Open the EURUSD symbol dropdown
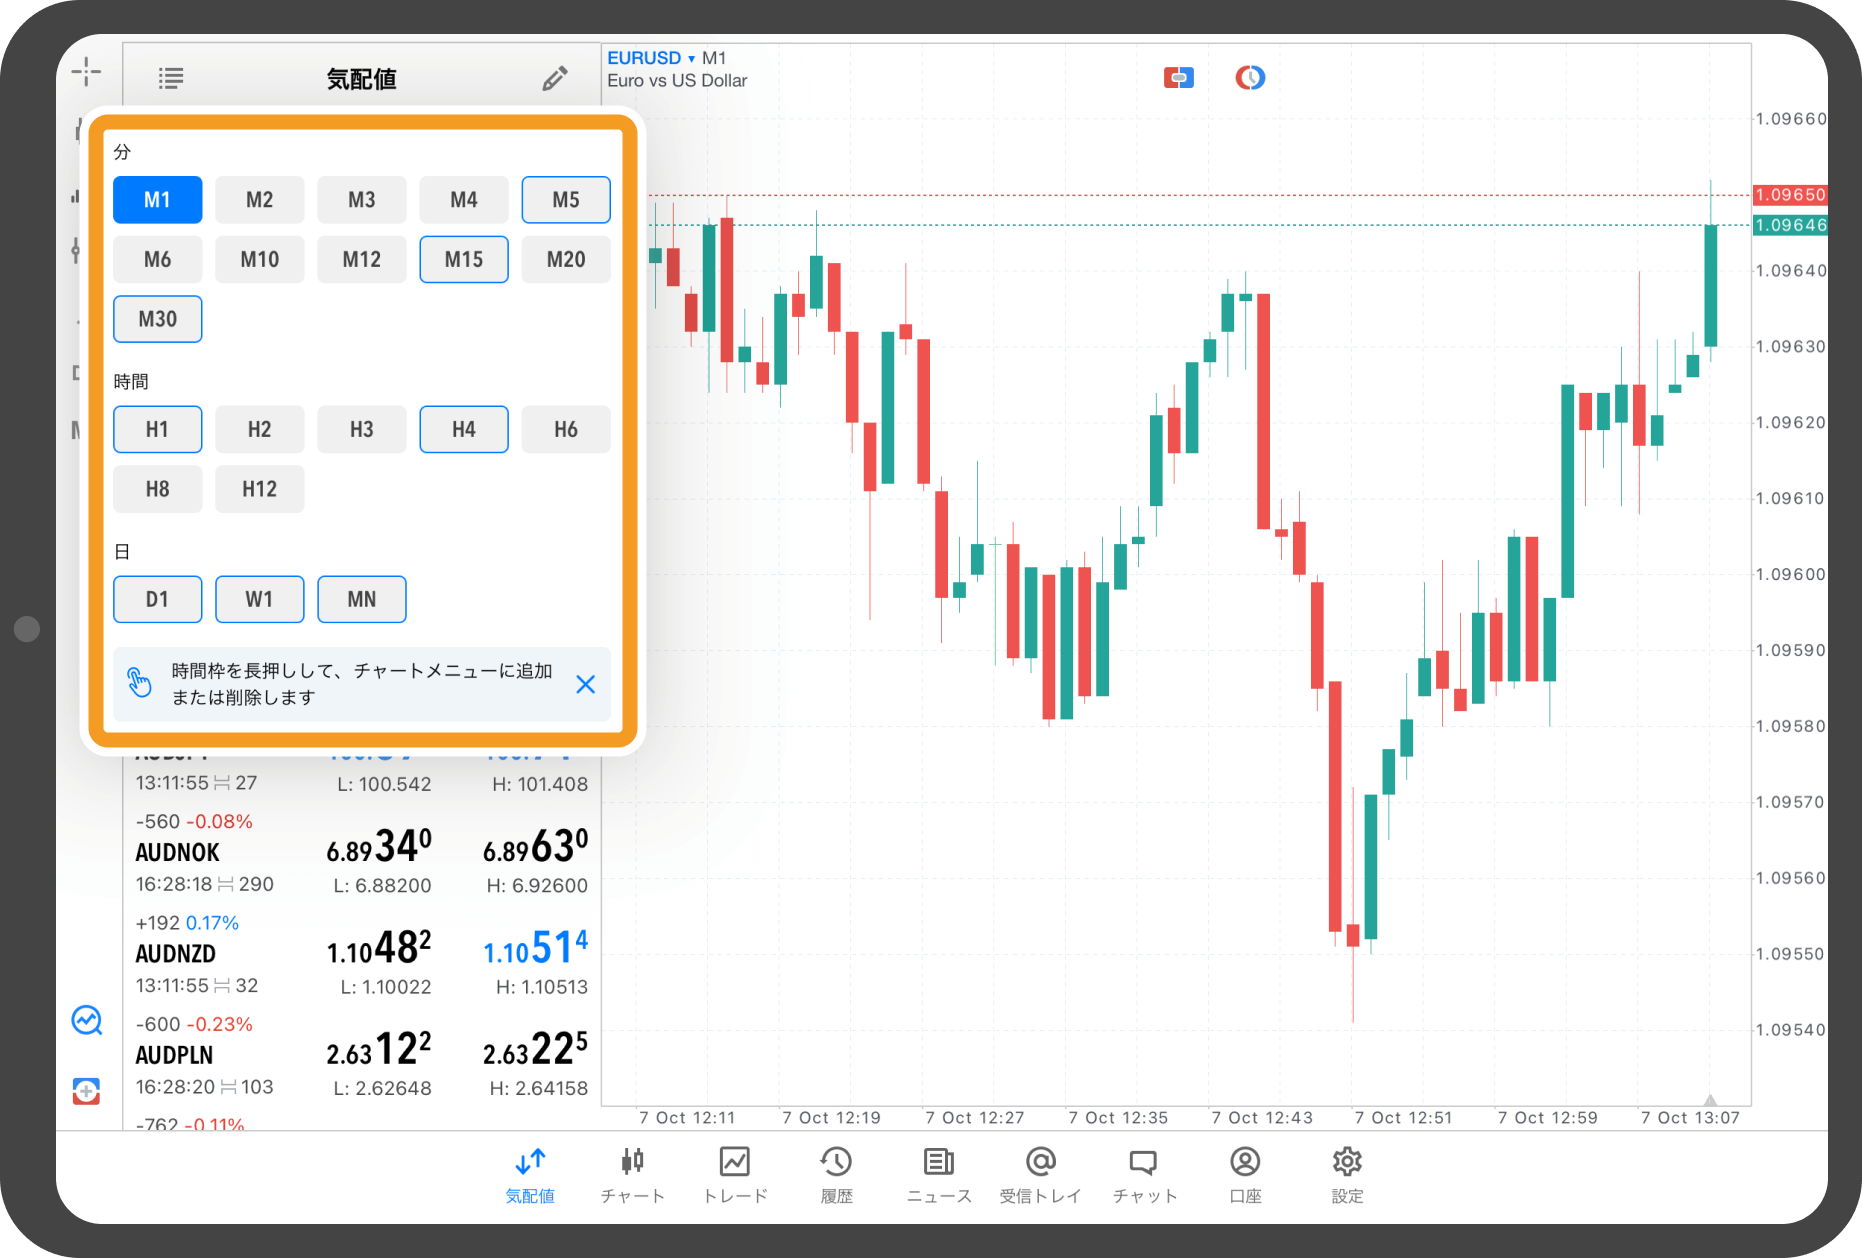1862x1258 pixels. tap(651, 58)
